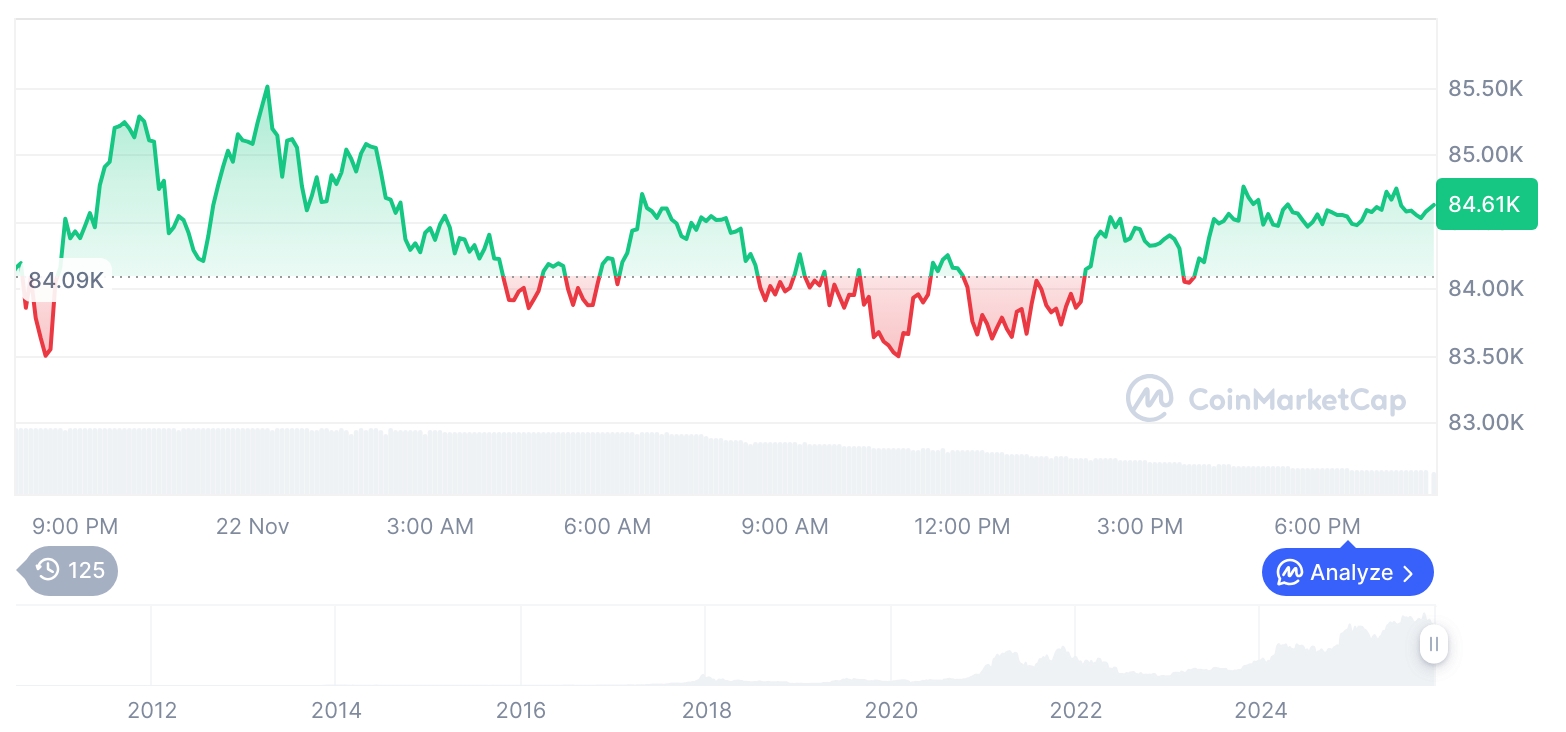Click the 12:00 PM time axis label

point(962,526)
